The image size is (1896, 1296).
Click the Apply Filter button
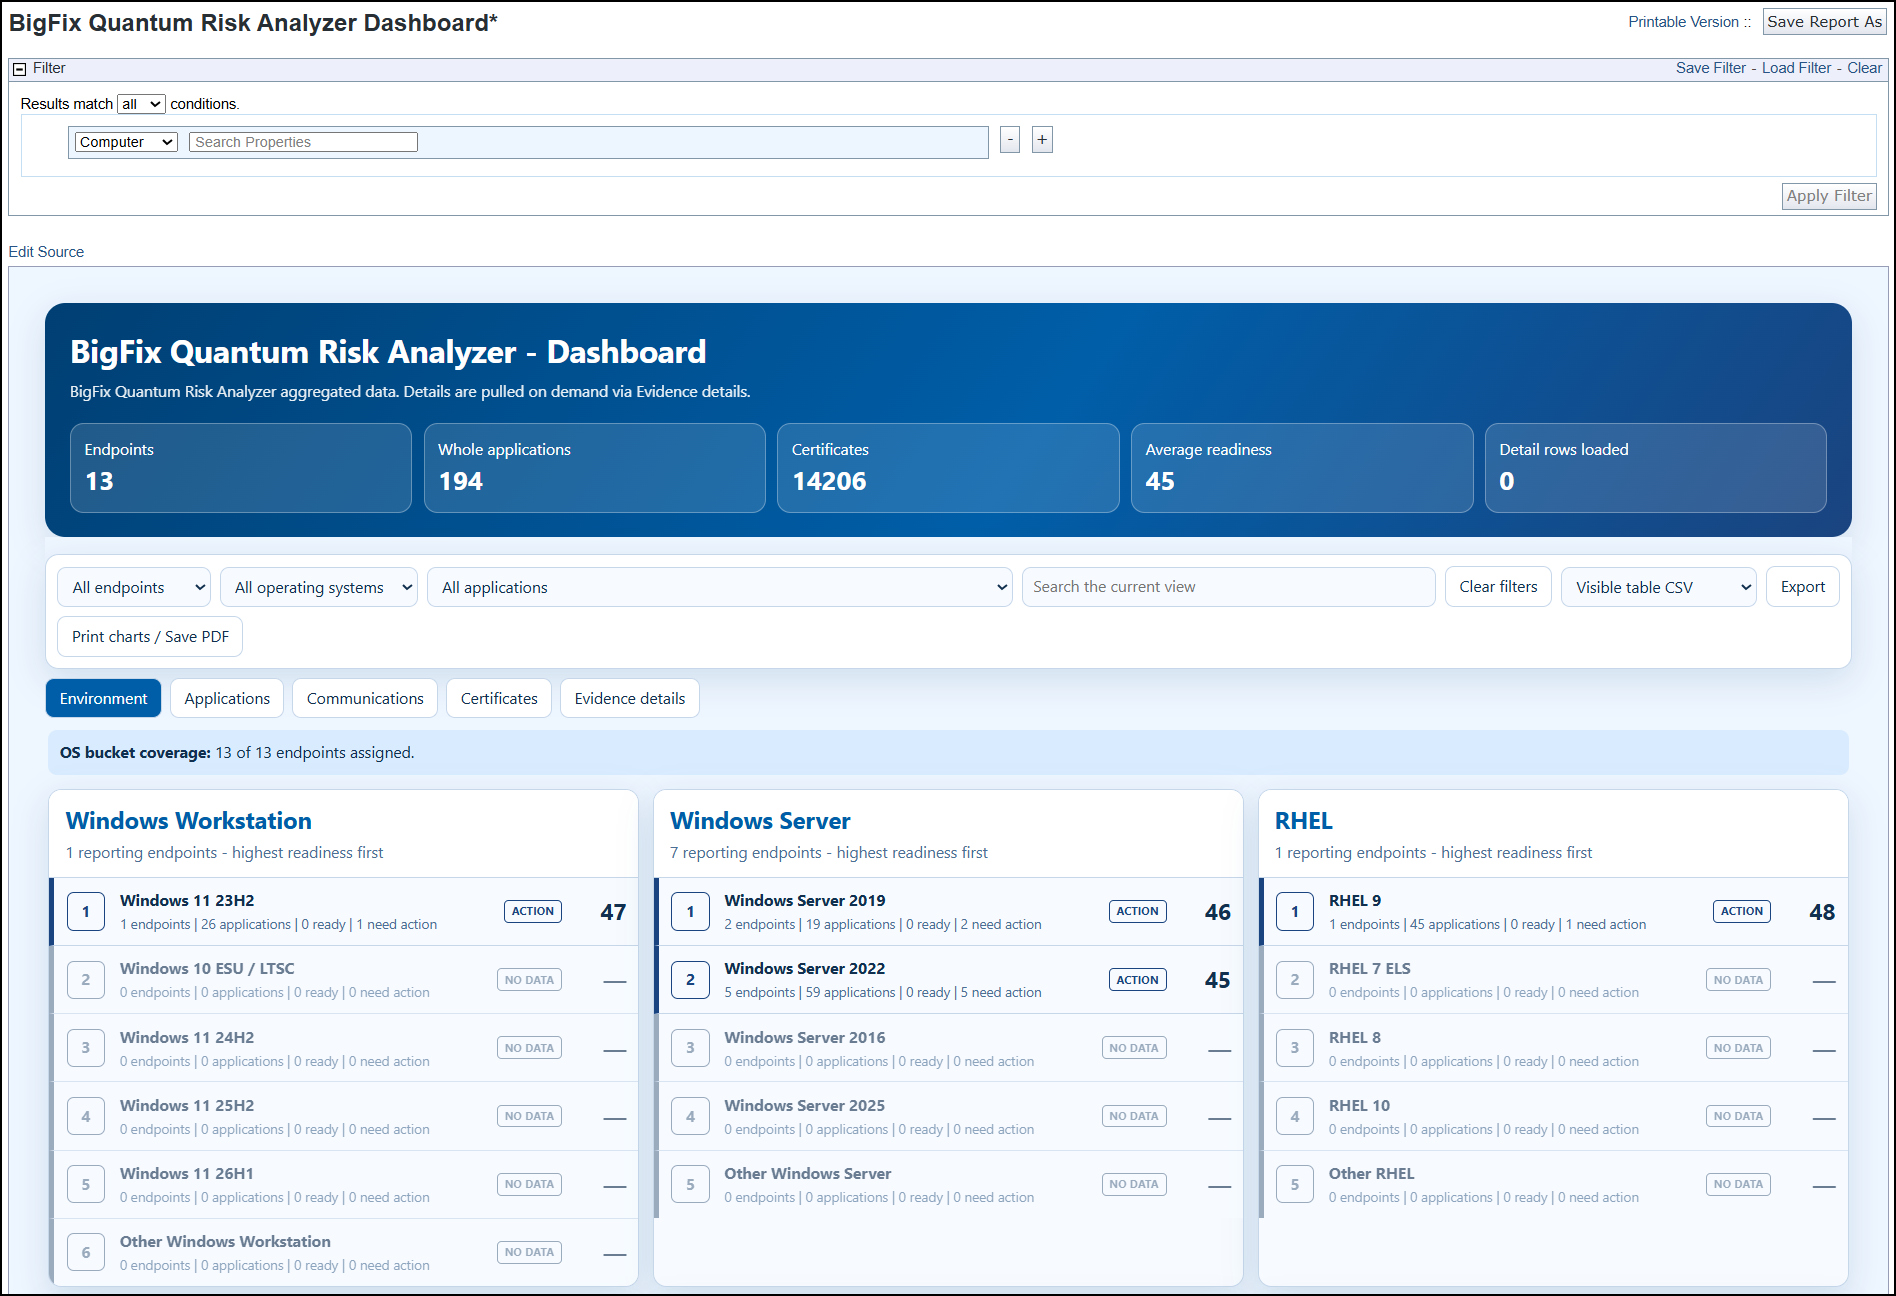pos(1829,196)
